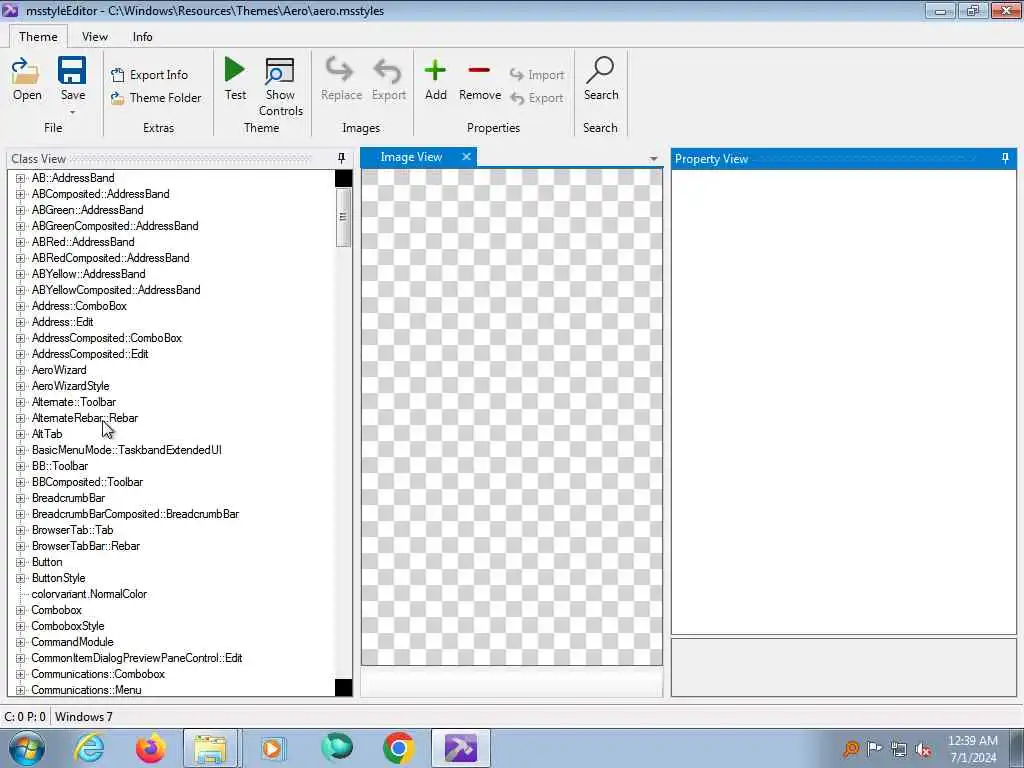Expand the Combobox node
The width and height of the screenshot is (1024, 768).
20,610
